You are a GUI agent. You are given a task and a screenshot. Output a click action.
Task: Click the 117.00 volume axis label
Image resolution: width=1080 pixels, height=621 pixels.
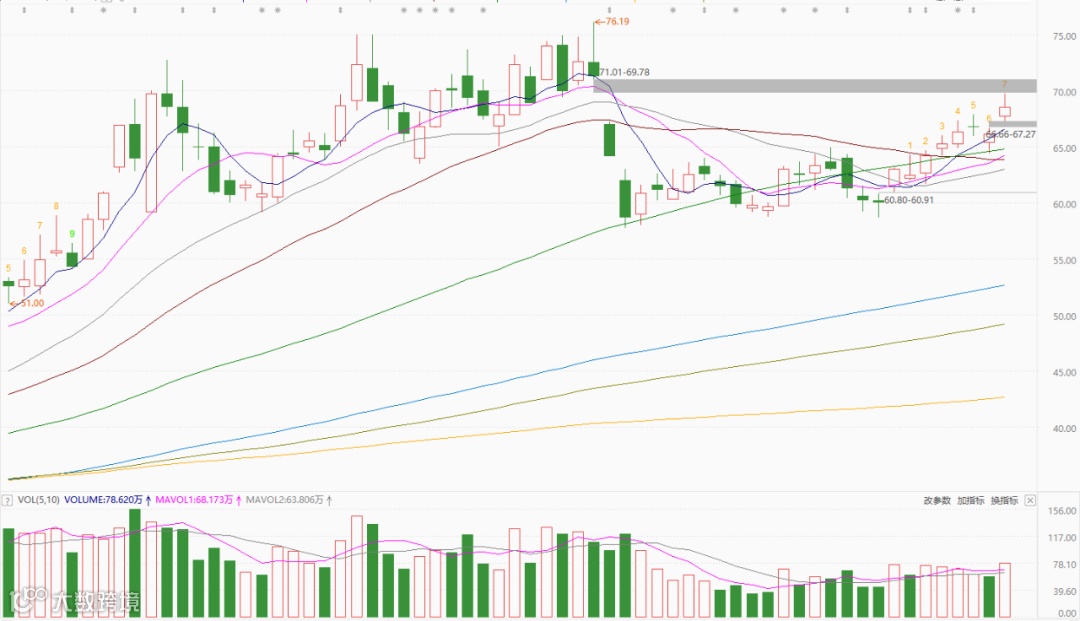[1062, 538]
